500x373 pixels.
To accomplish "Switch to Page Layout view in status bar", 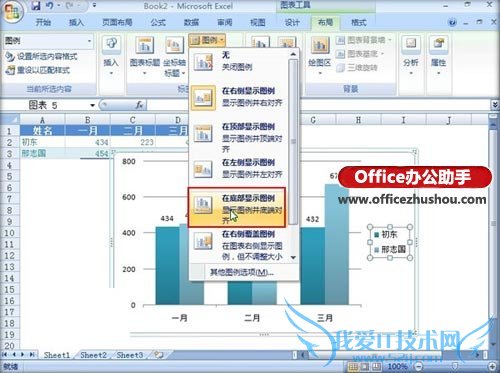I will pyautogui.click(x=365, y=367).
